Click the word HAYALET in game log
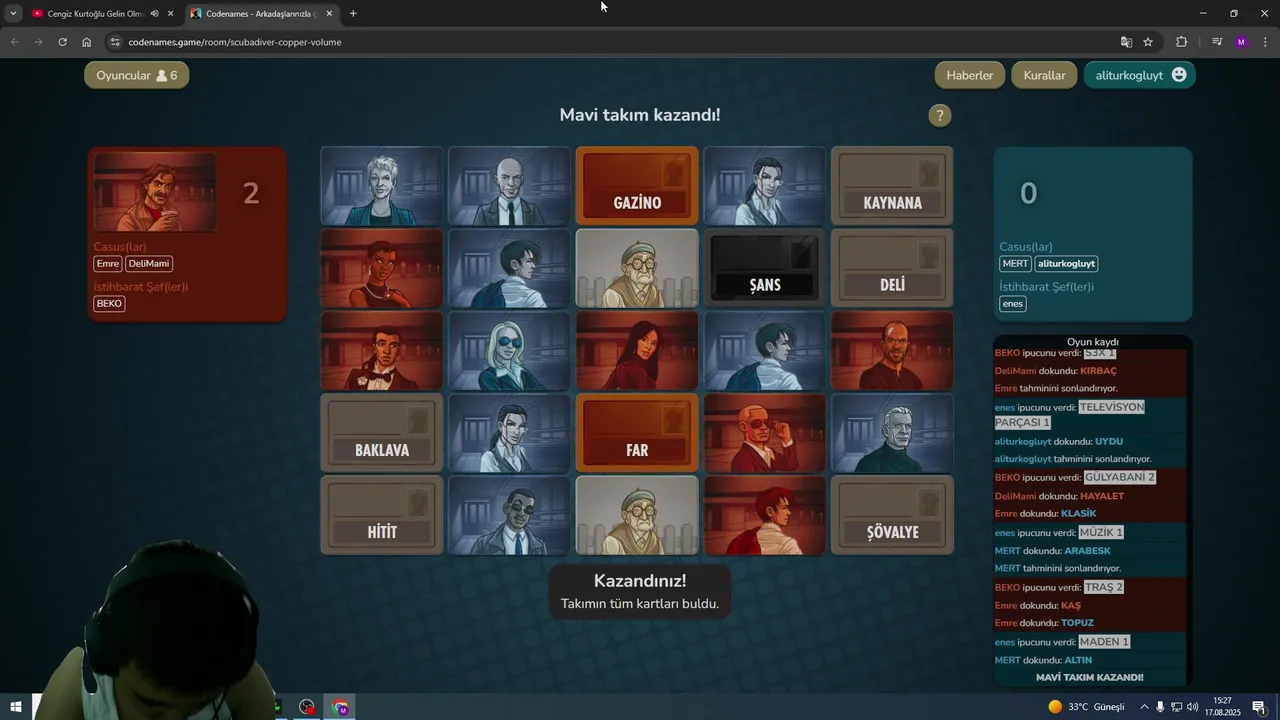The height and width of the screenshot is (720, 1280). 1102,496
